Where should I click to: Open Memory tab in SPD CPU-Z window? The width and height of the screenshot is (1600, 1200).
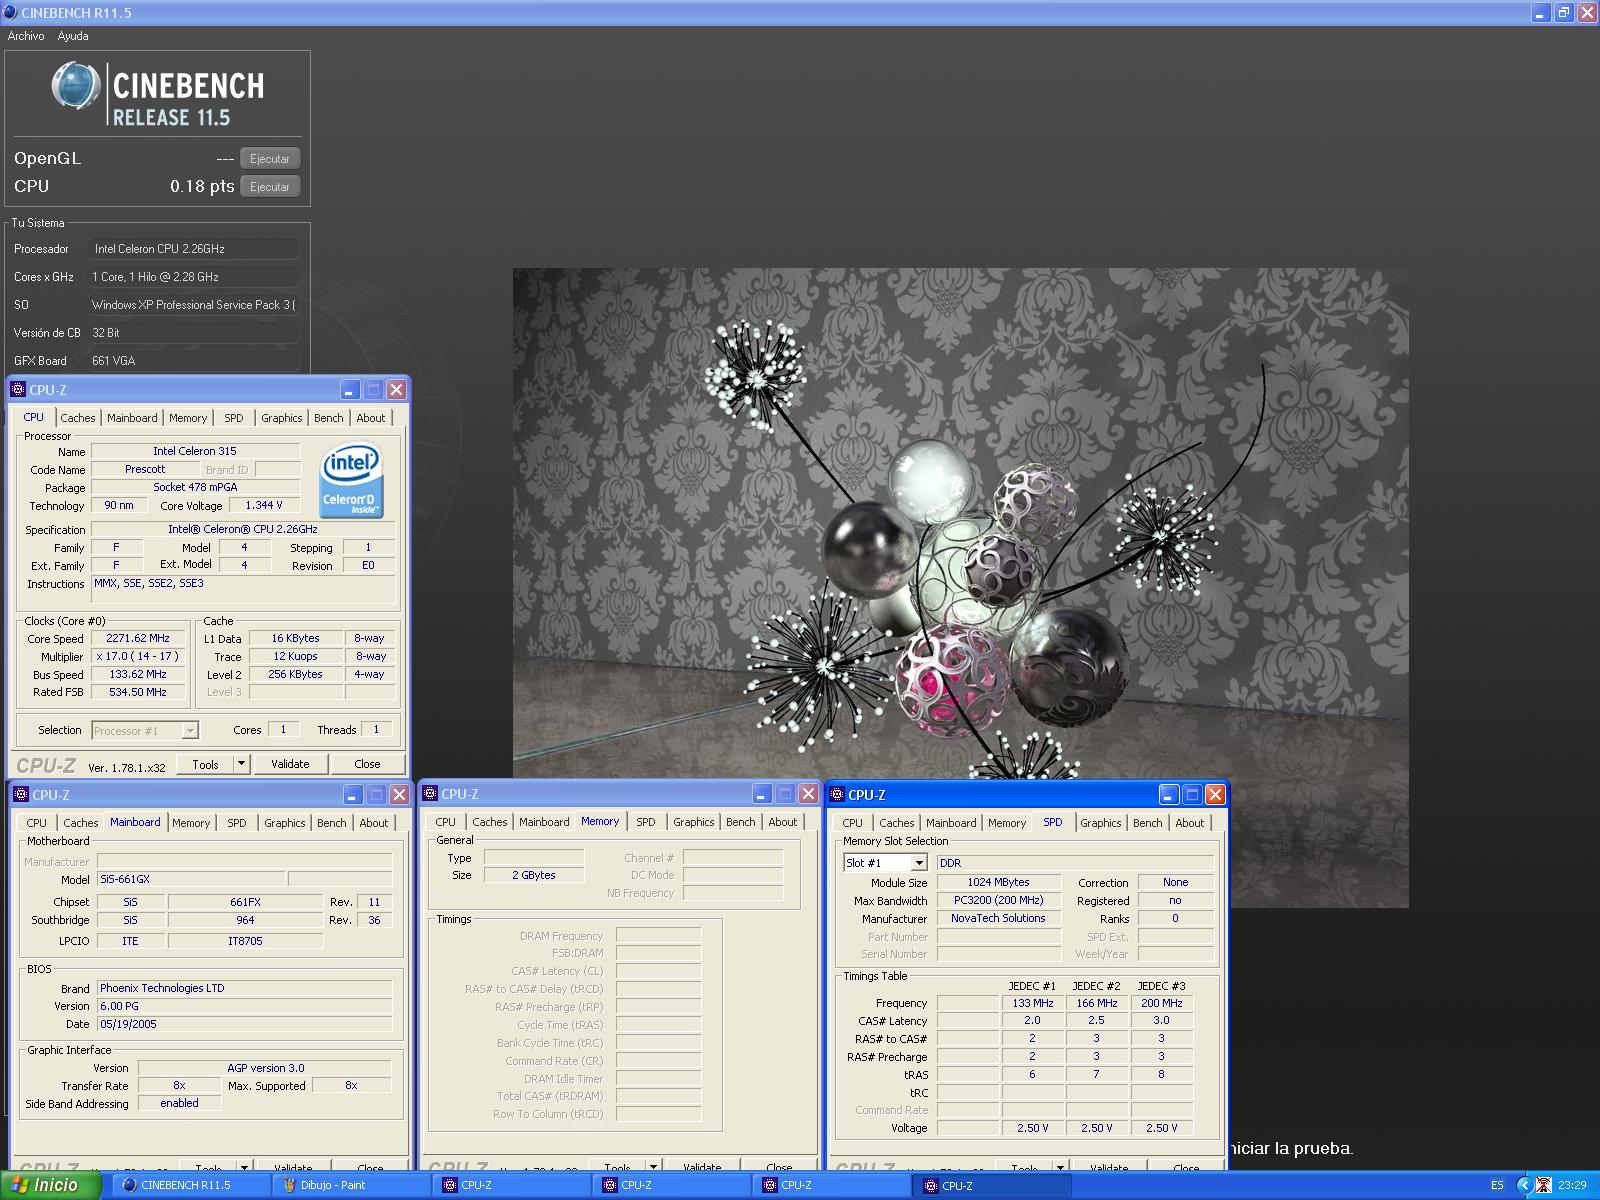tap(1007, 823)
